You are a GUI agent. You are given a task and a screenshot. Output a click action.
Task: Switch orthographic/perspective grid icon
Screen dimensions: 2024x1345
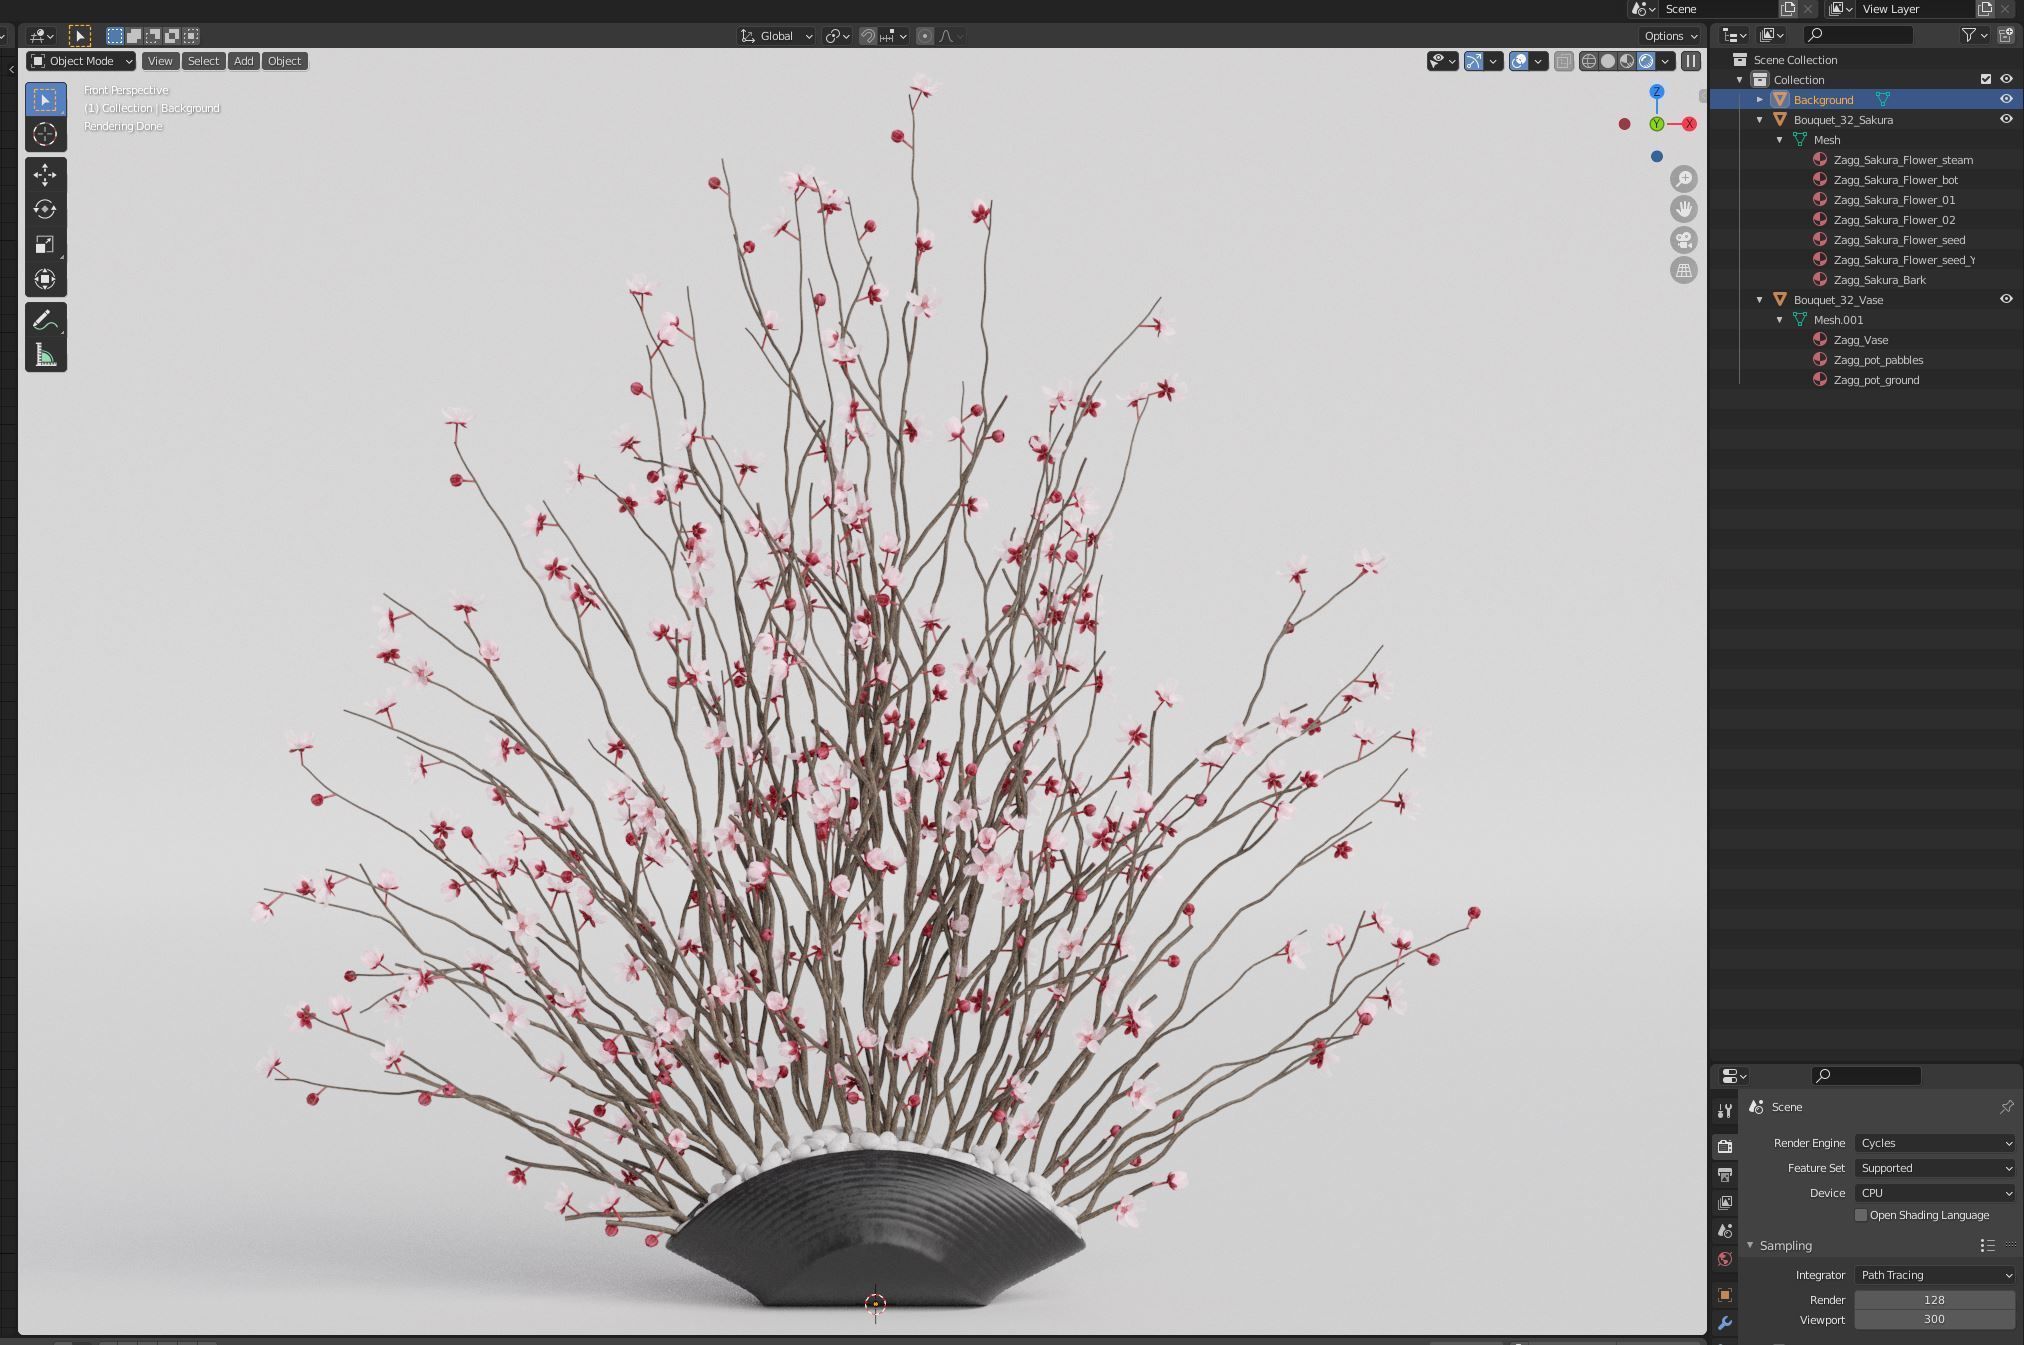(1684, 270)
